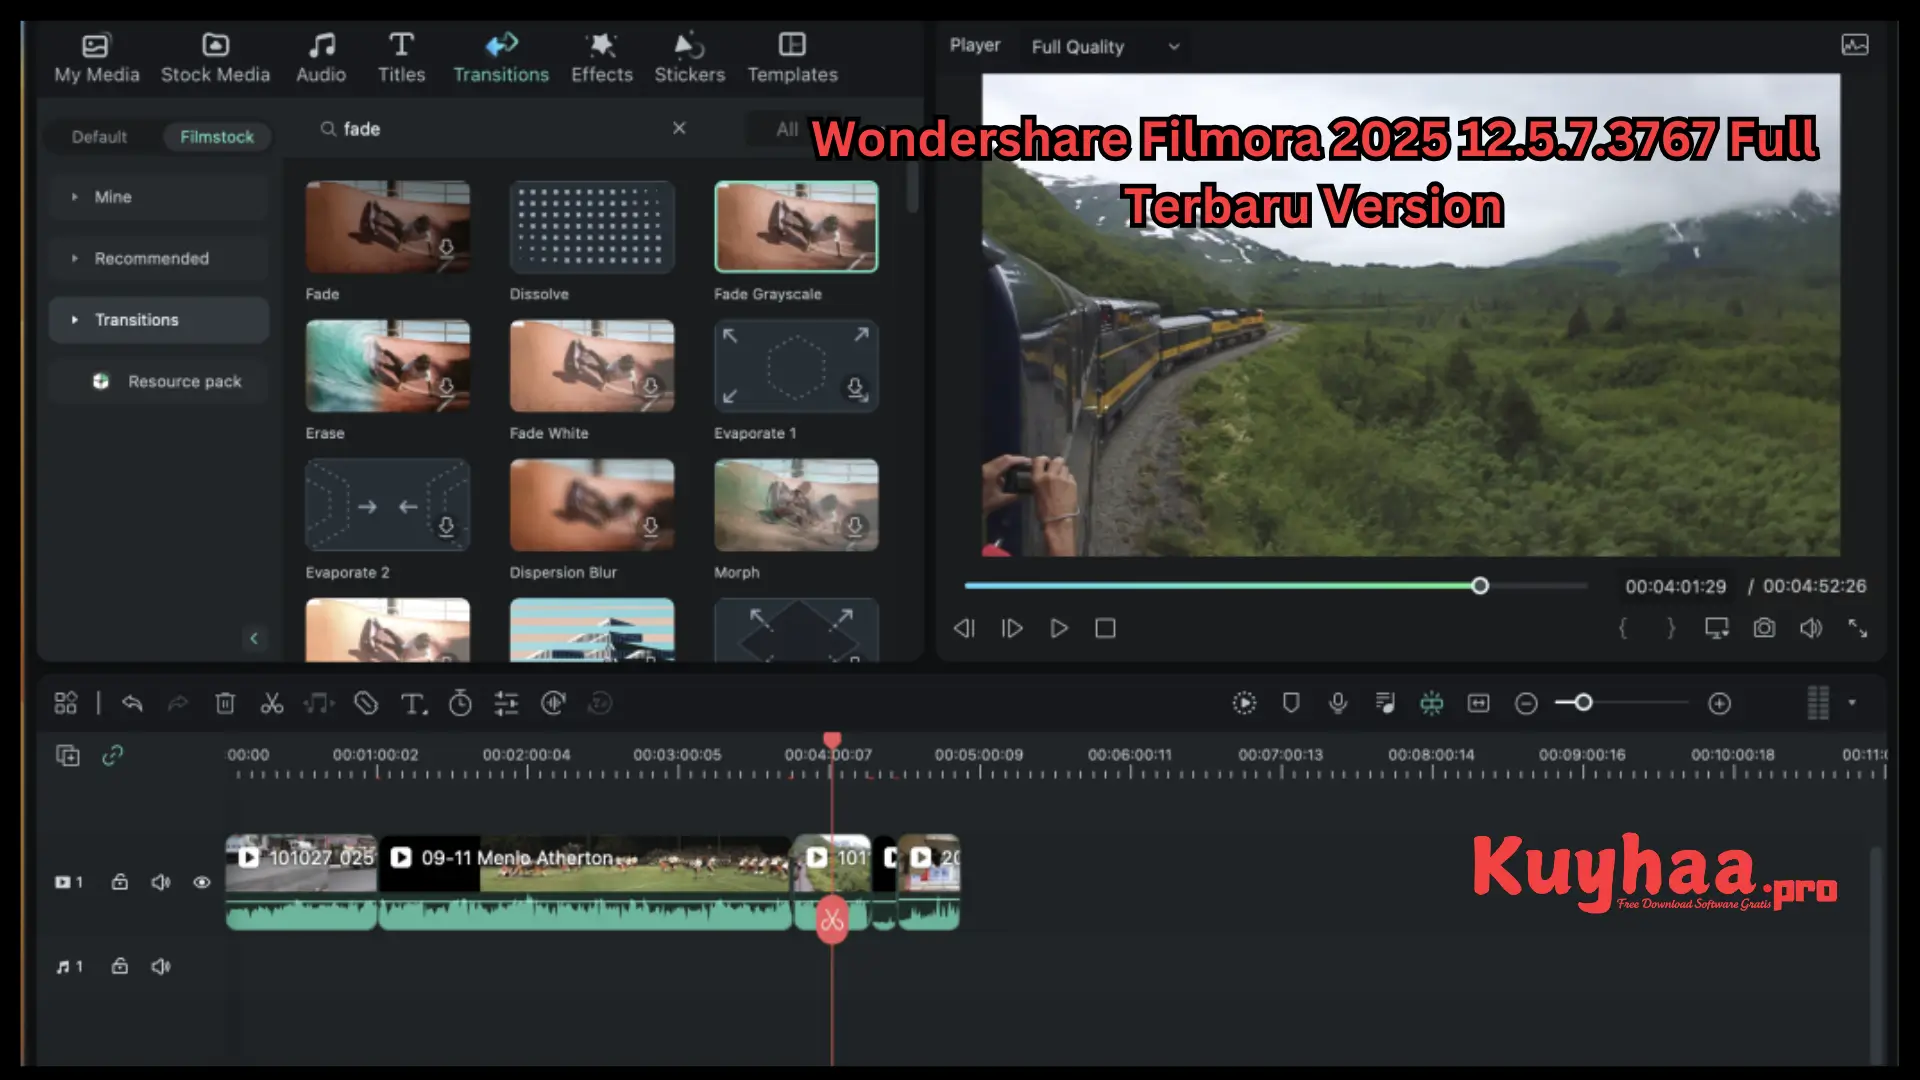Split clip with scissors tool
This screenshot has height=1080, width=1920.
click(x=272, y=703)
